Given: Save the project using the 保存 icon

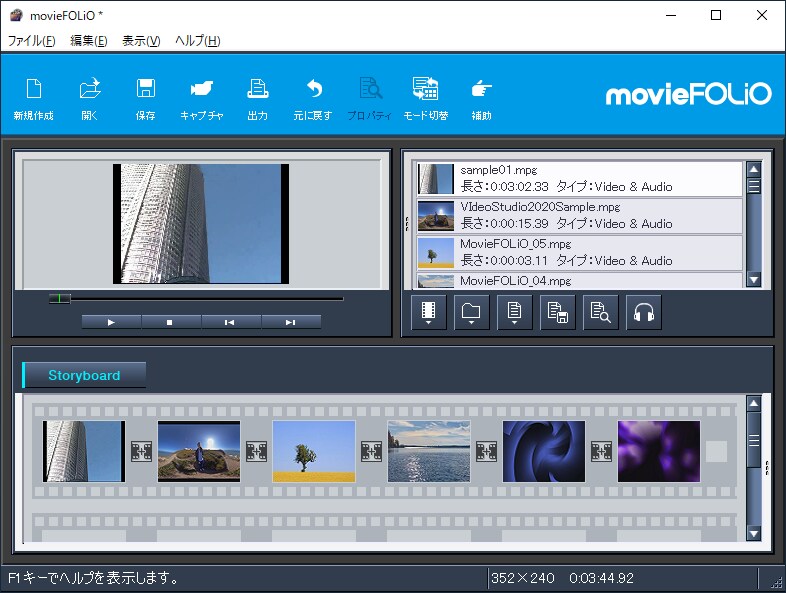Looking at the screenshot, I should pos(145,98).
